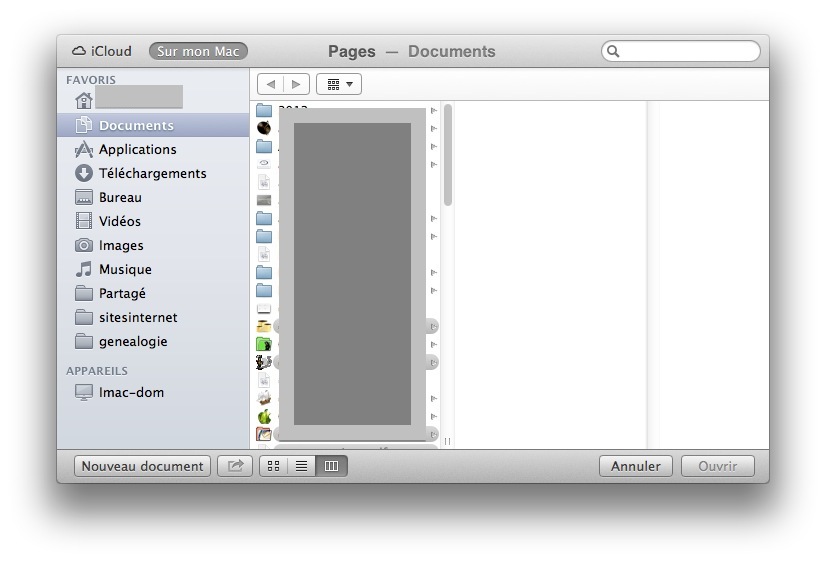Click the file column's vertical scrollbar

[x=448, y=155]
